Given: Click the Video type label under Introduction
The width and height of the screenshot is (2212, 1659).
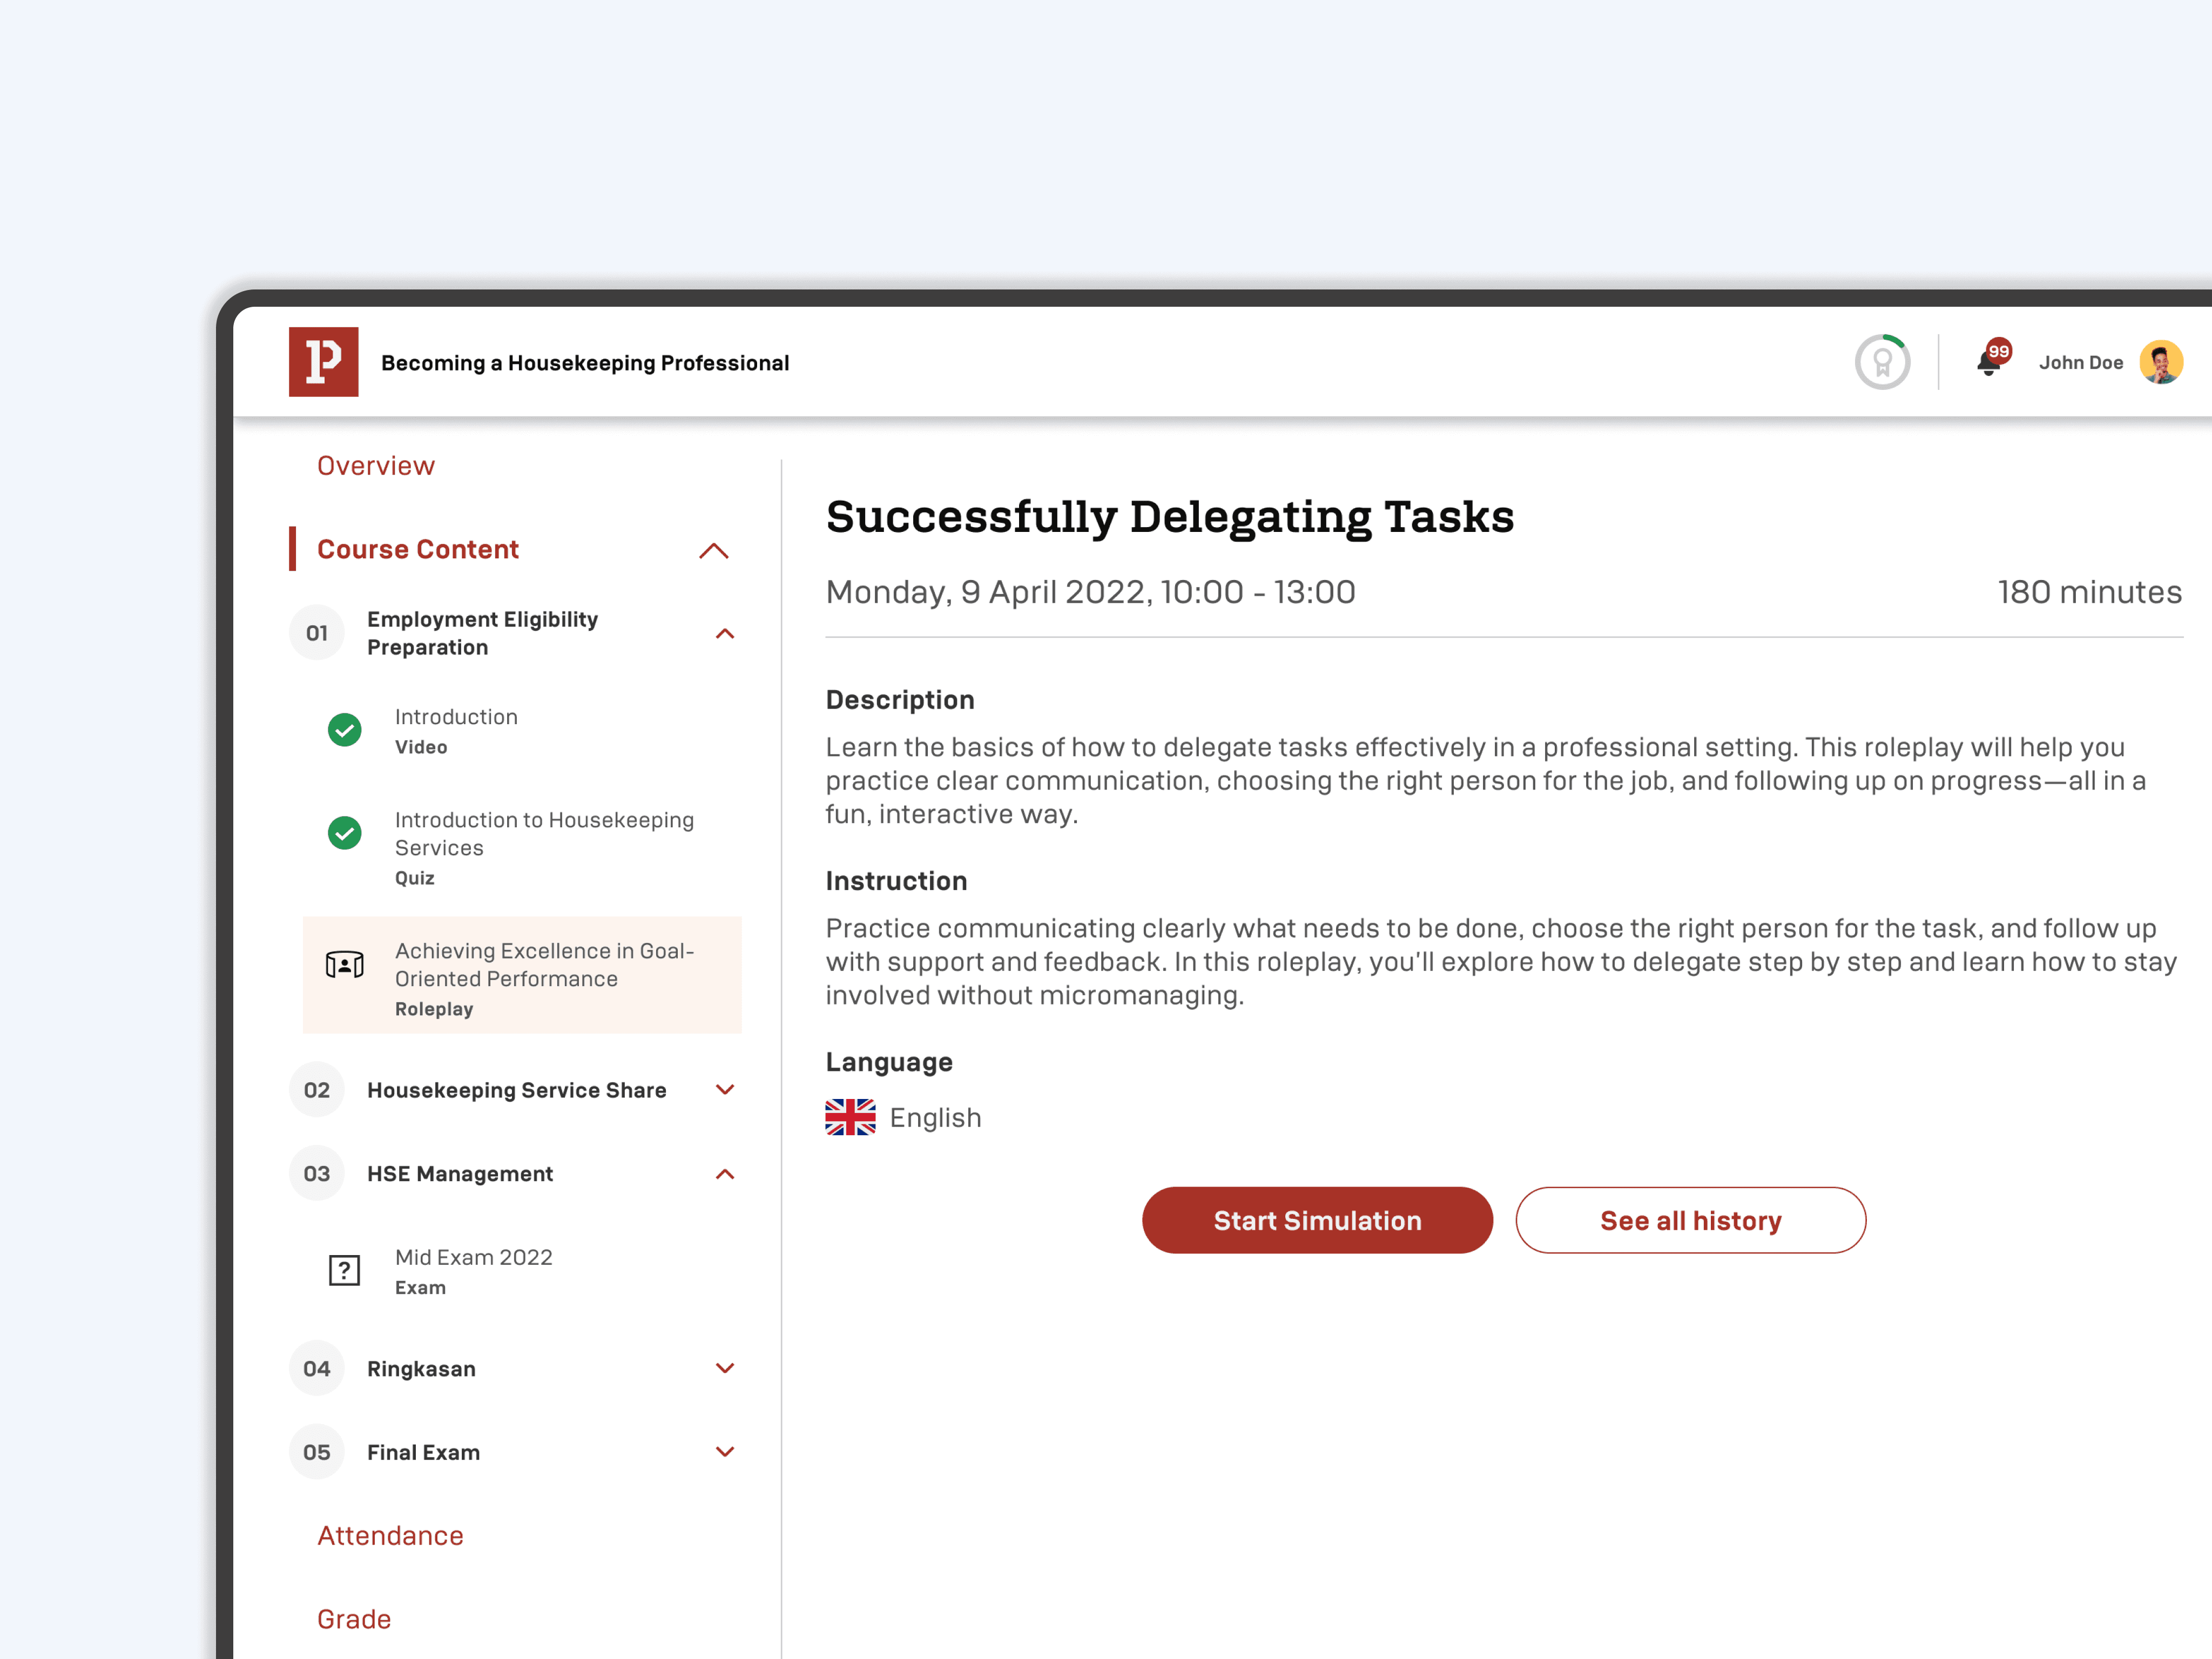Looking at the screenshot, I should pyautogui.click(x=421, y=747).
